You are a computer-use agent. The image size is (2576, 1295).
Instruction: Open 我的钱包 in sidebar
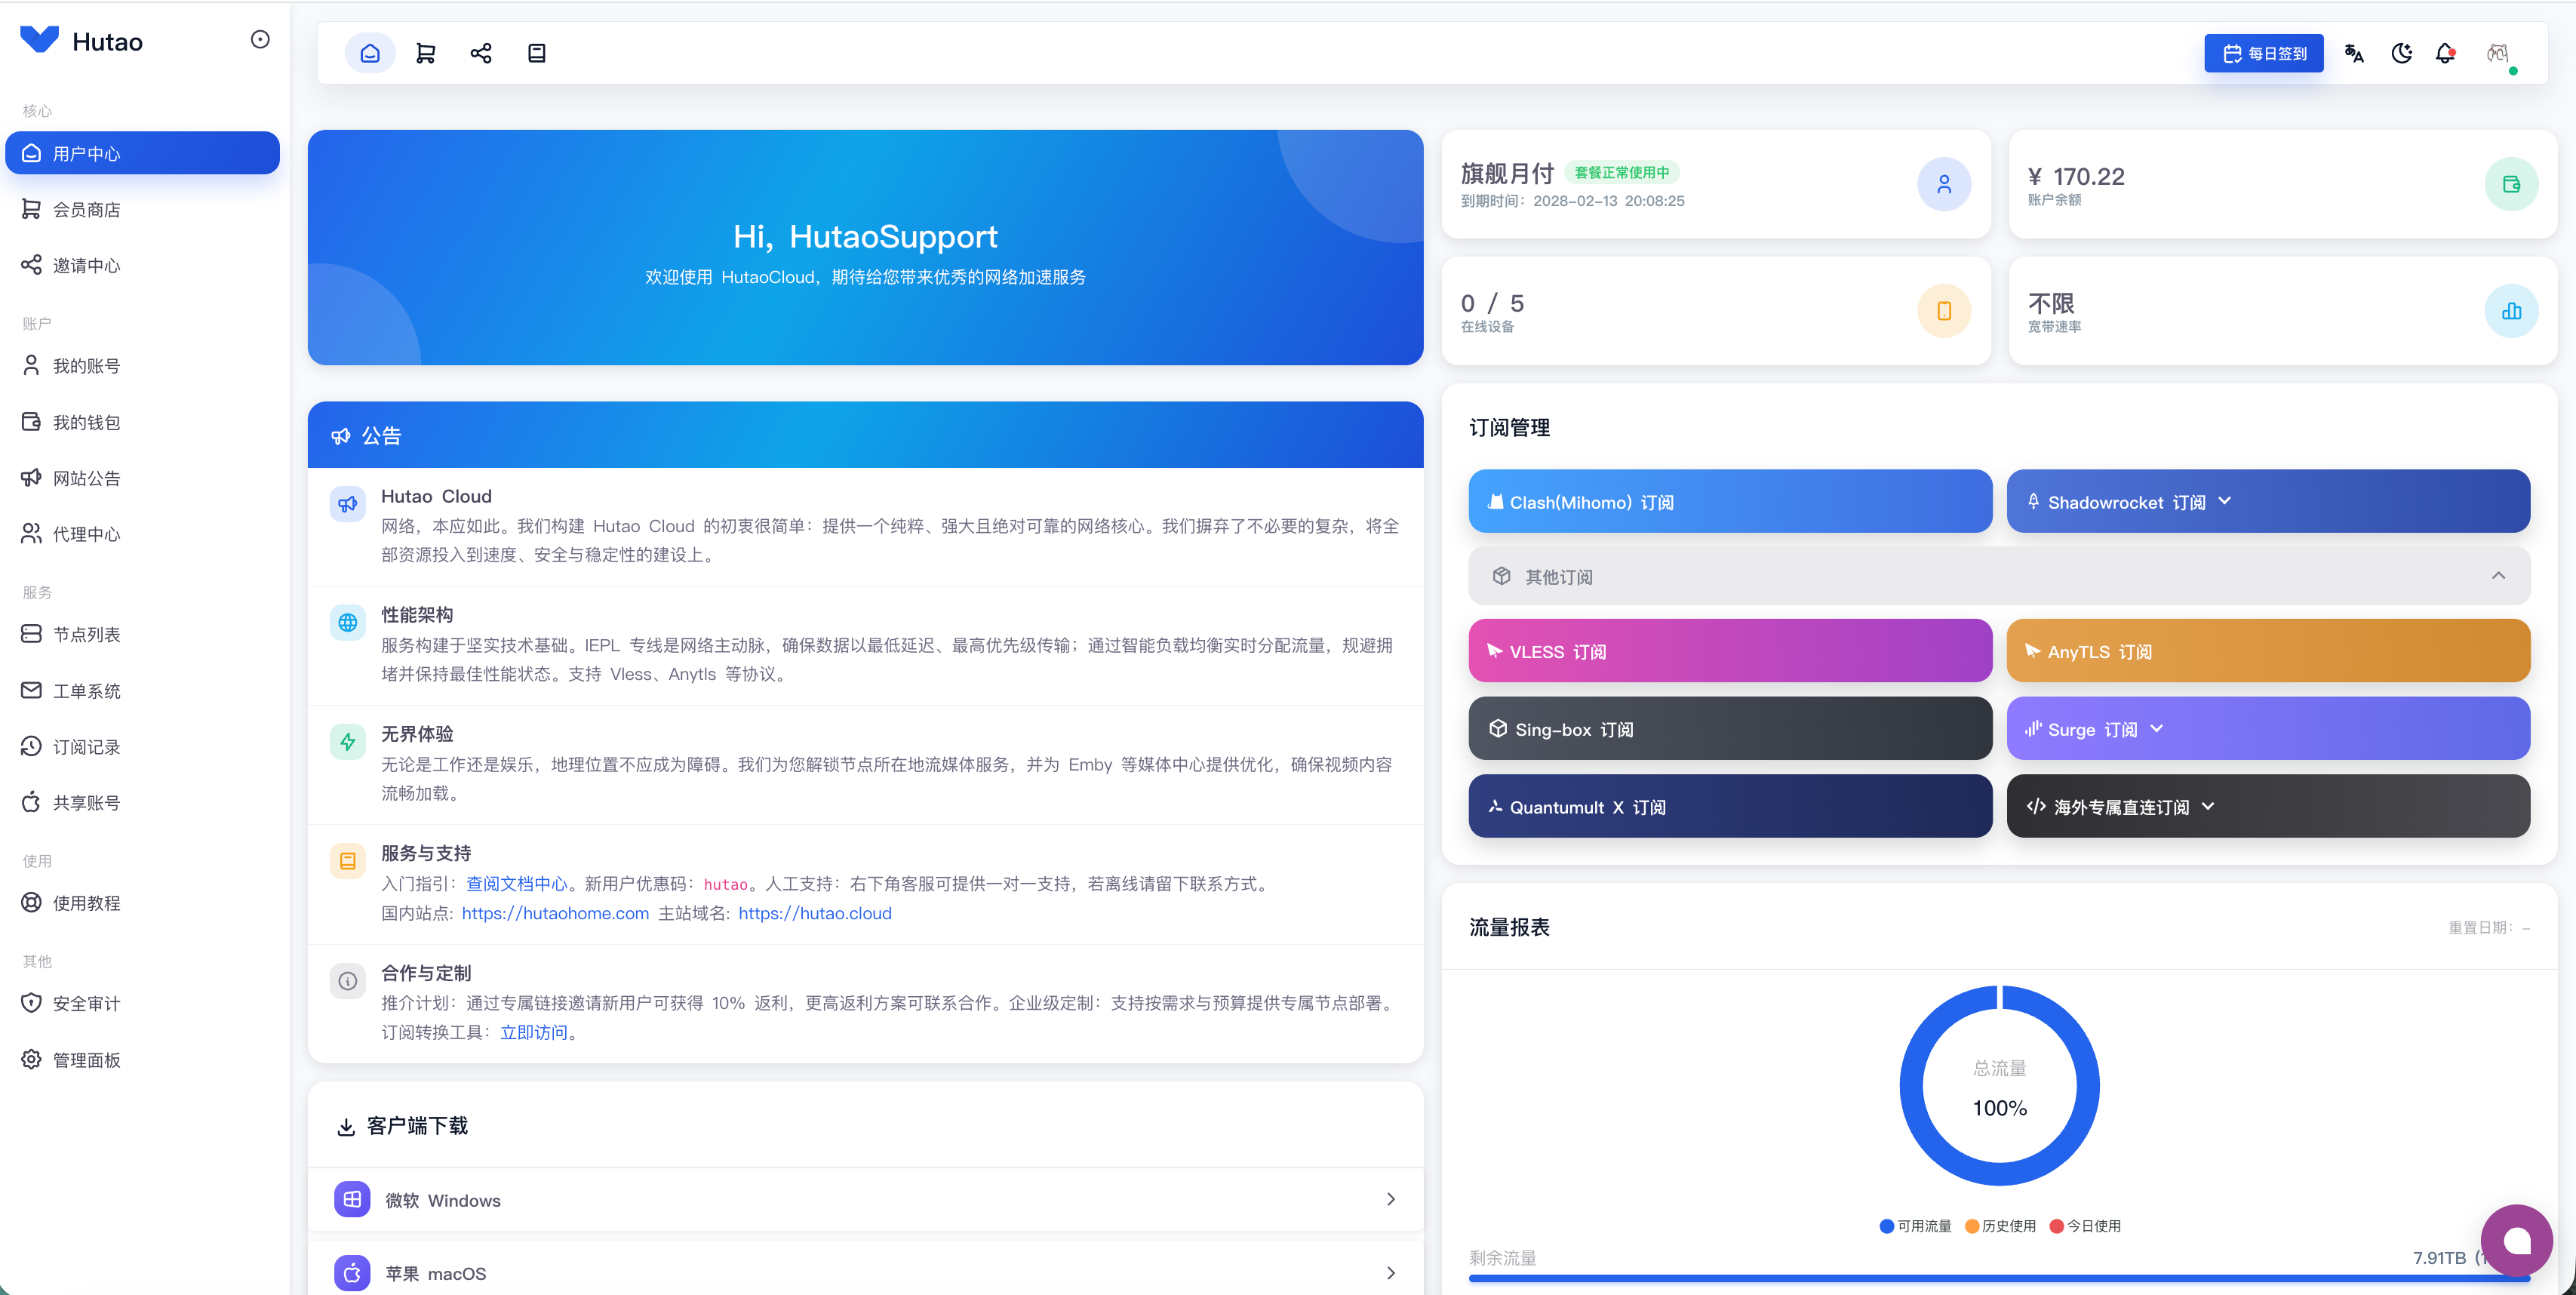(x=143, y=422)
